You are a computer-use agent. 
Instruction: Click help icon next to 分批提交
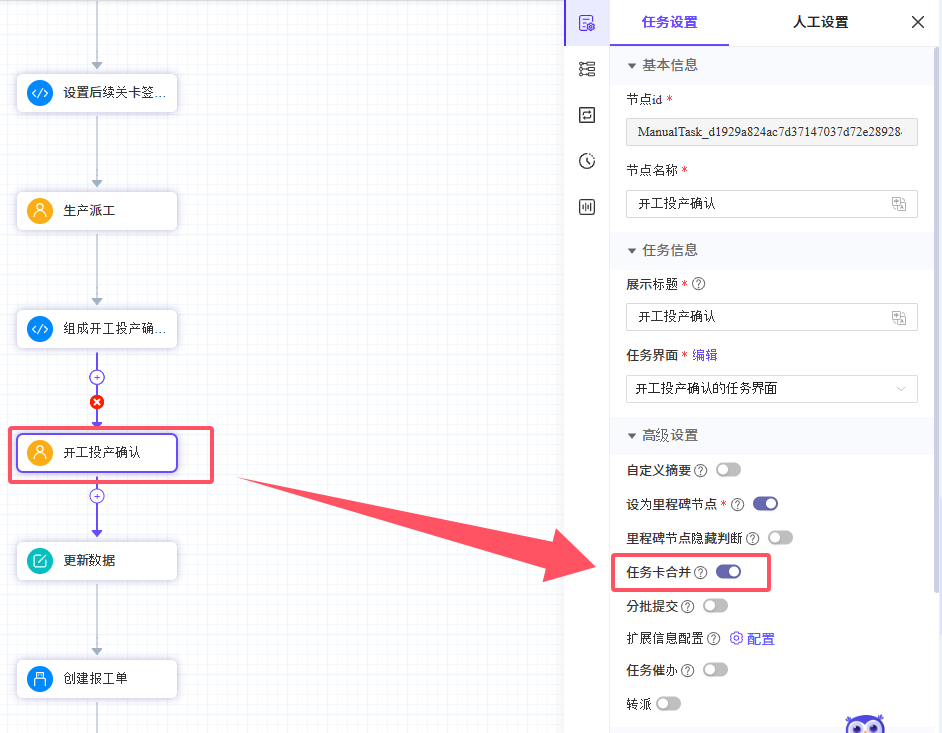click(688, 607)
